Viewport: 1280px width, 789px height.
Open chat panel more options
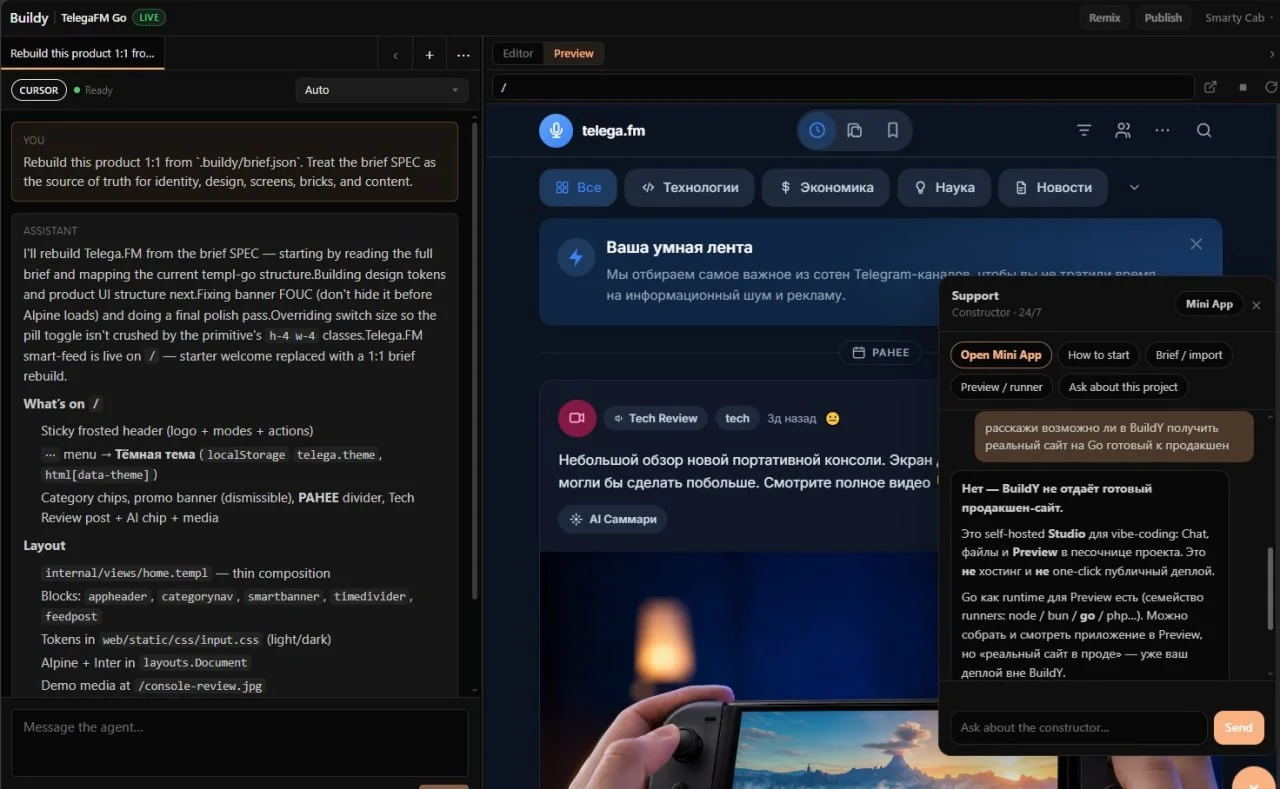click(x=463, y=55)
